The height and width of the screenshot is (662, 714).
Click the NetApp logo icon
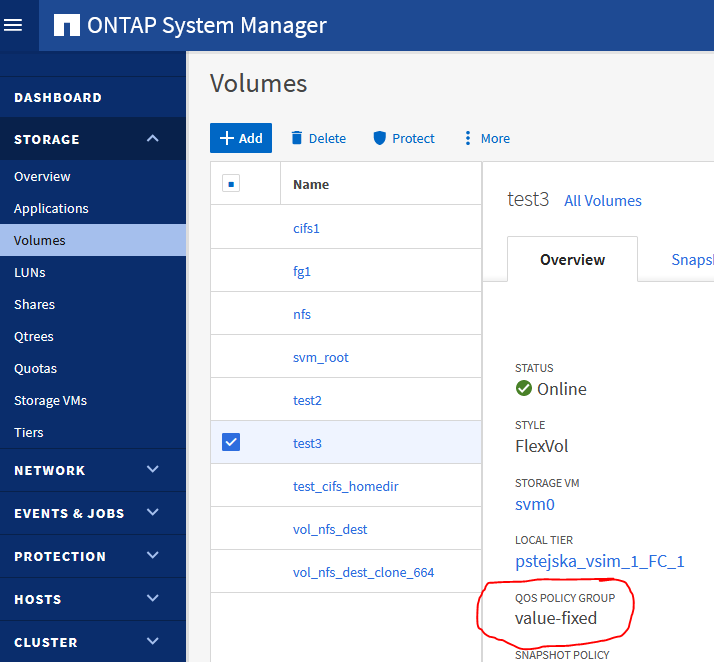[66, 25]
